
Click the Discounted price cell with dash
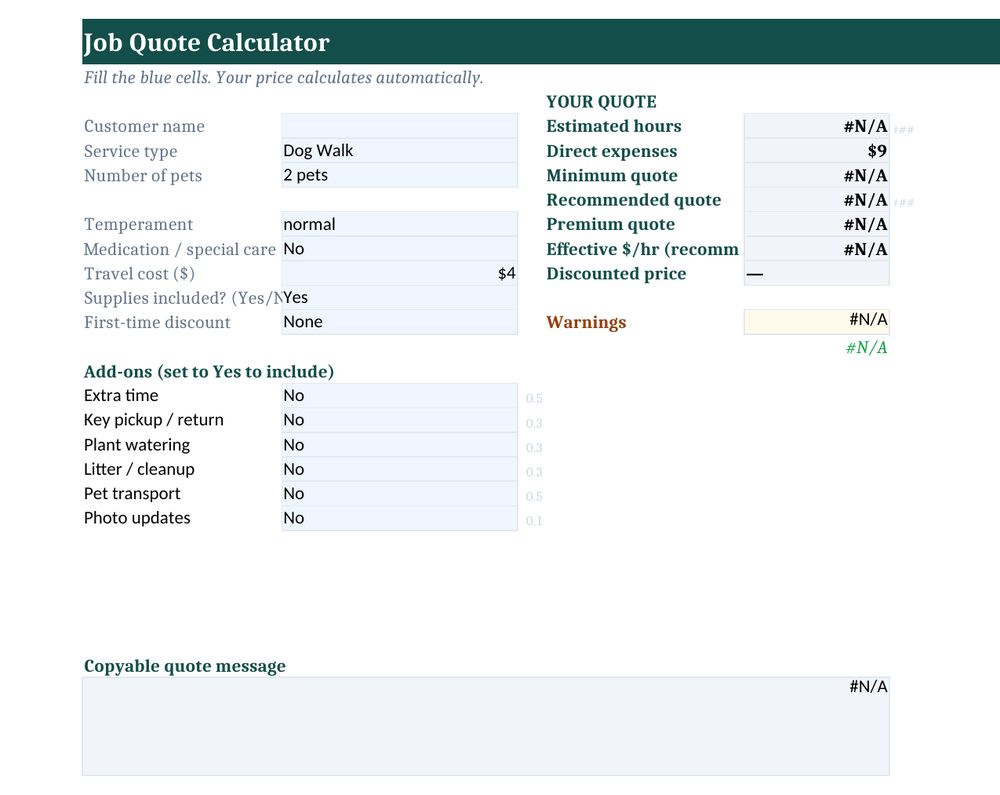coord(816,273)
